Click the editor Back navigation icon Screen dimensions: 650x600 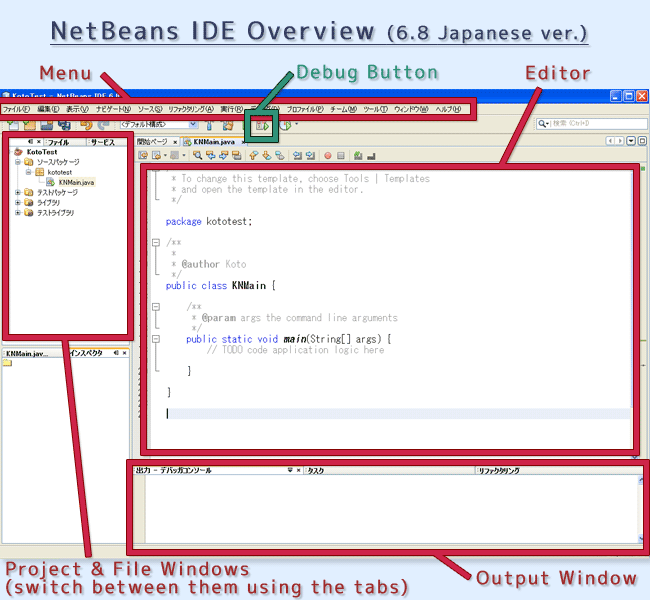(156, 155)
